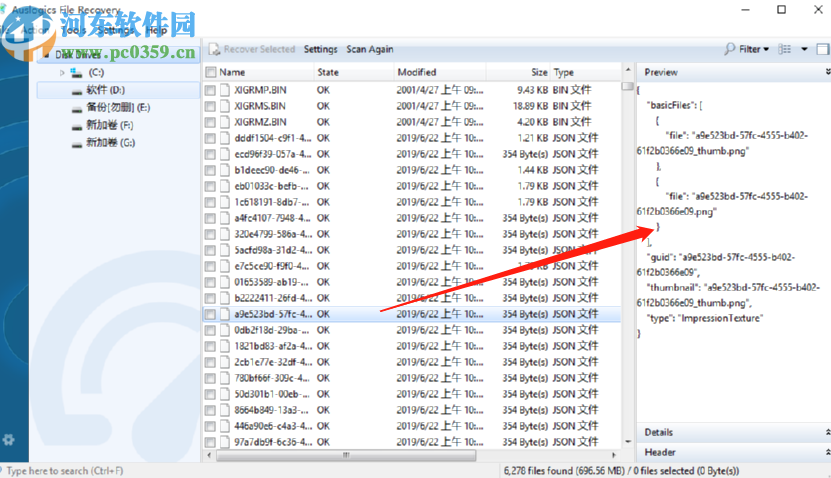Click the (C:) drive icon
This screenshot has width=831, height=478.
coord(77,73)
